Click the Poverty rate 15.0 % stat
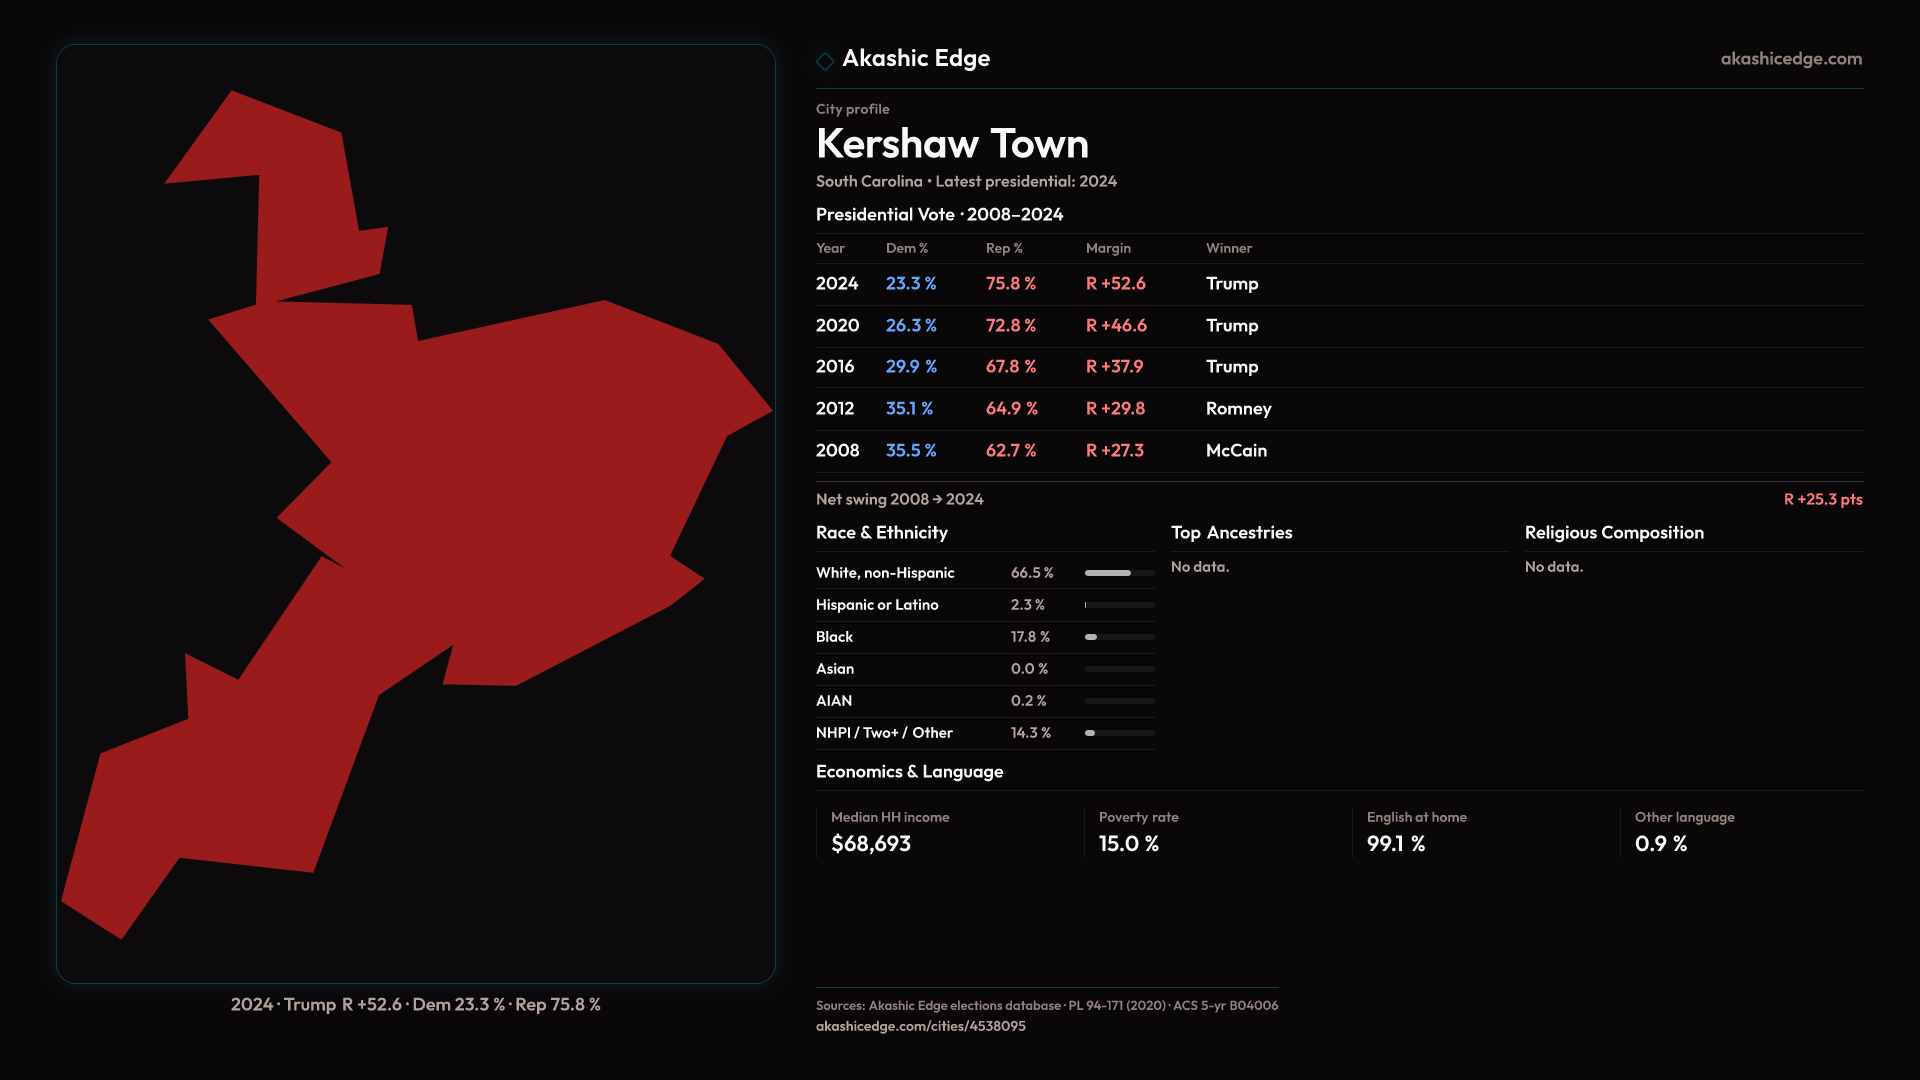Viewport: 1920px width, 1080px height. [1128, 844]
